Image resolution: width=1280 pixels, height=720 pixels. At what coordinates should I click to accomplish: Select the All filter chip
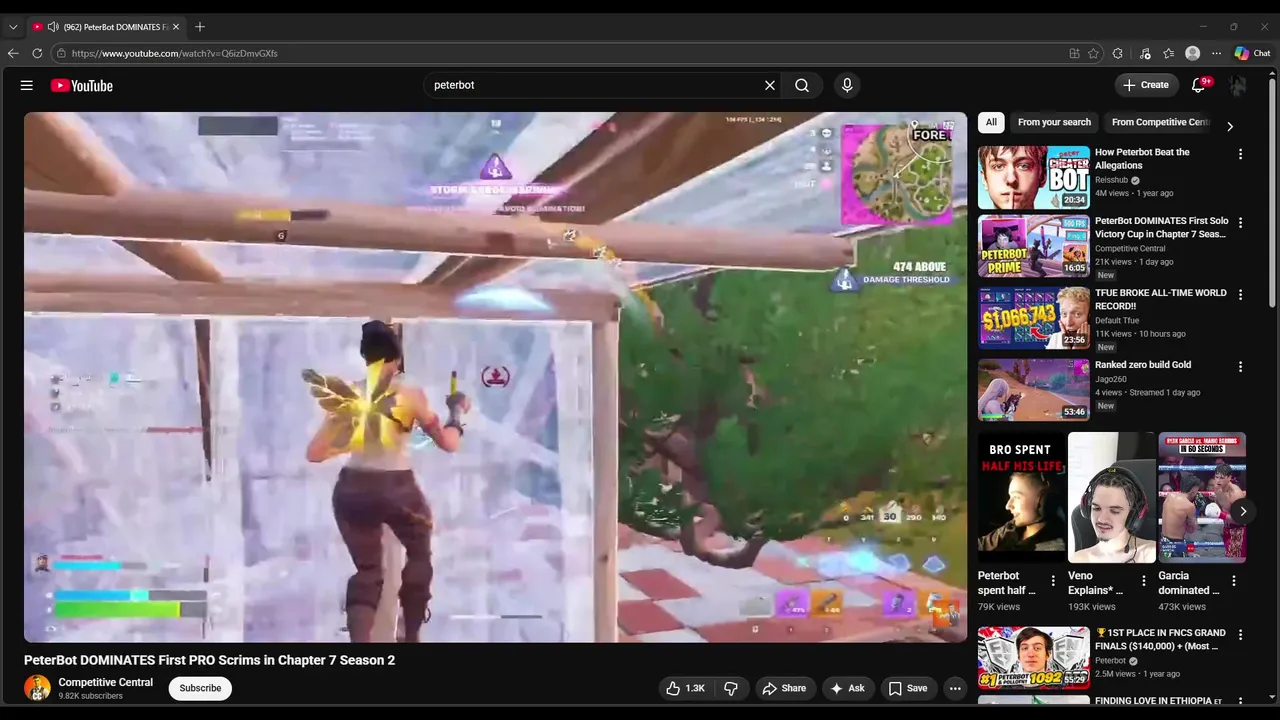[991, 122]
